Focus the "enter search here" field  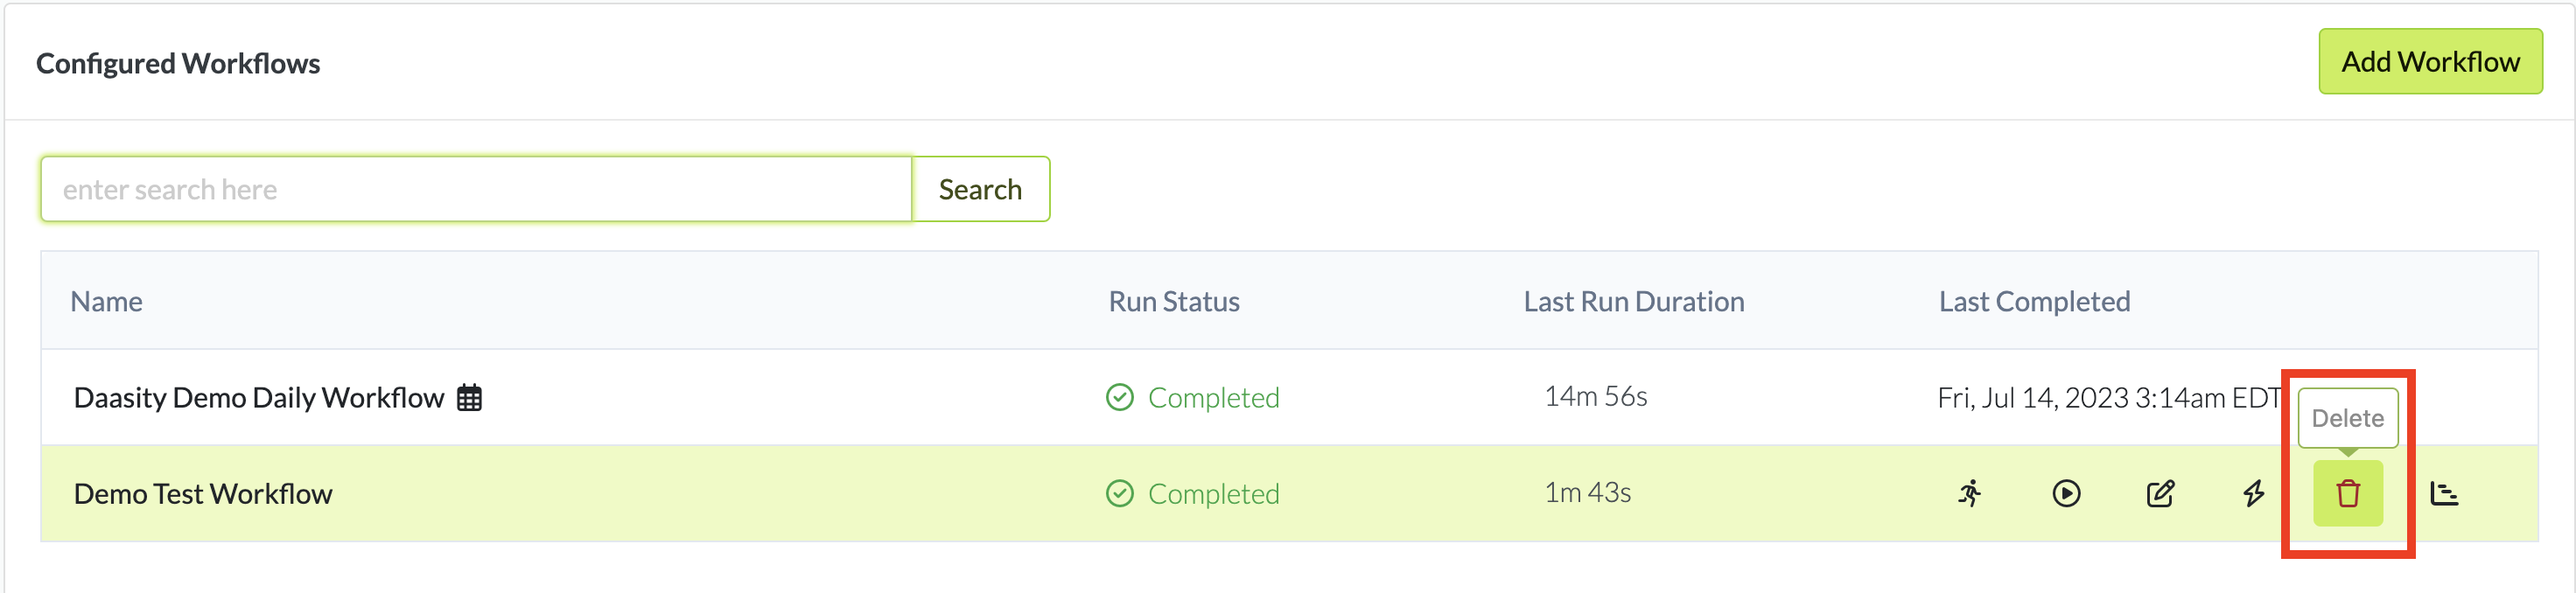point(476,189)
